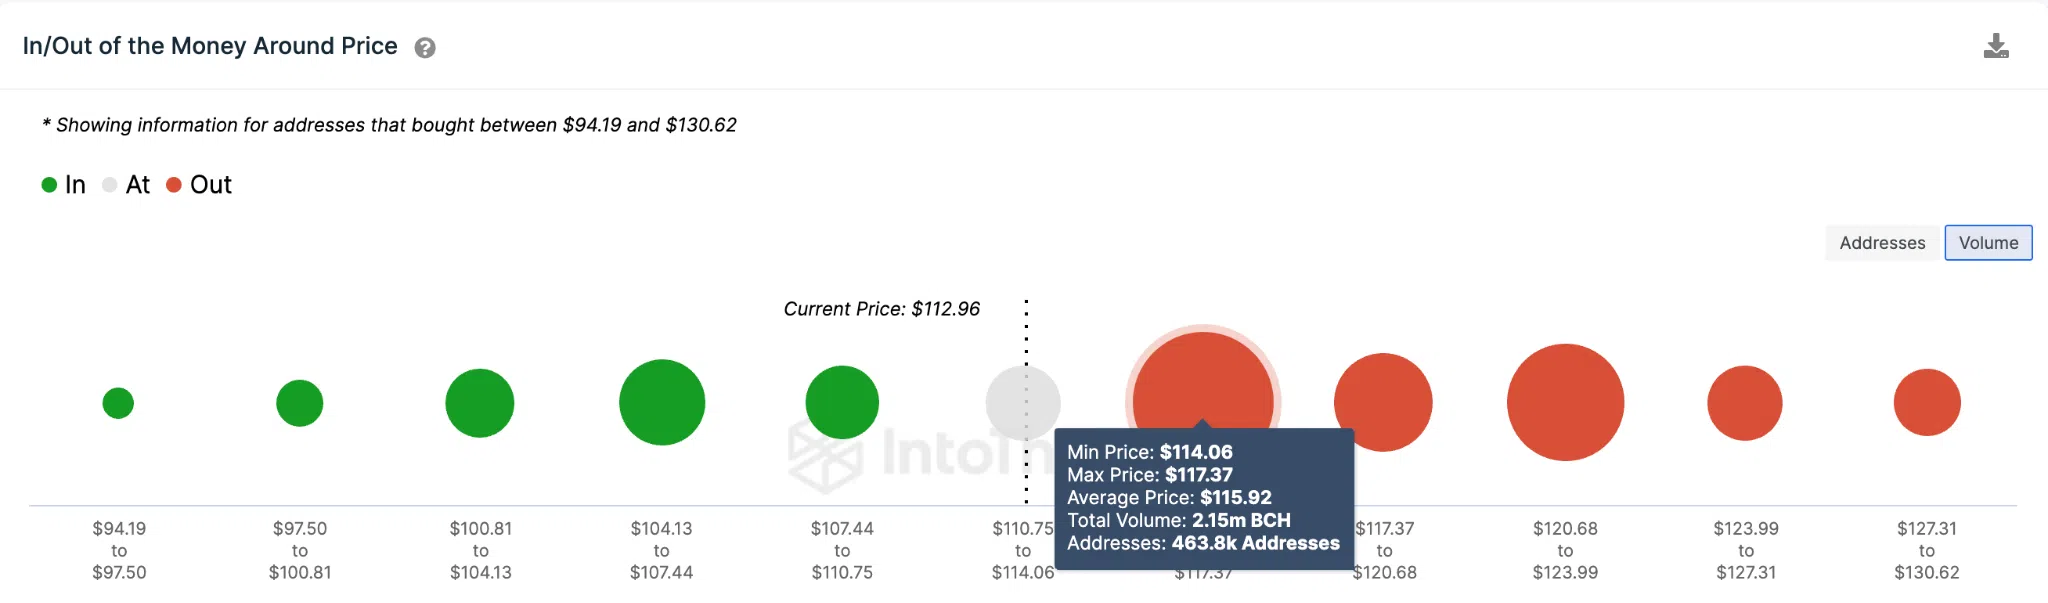Viewport: 2048px width, 603px height.
Task: Click the $107.44 to $110.75 bubble
Action: (x=842, y=402)
